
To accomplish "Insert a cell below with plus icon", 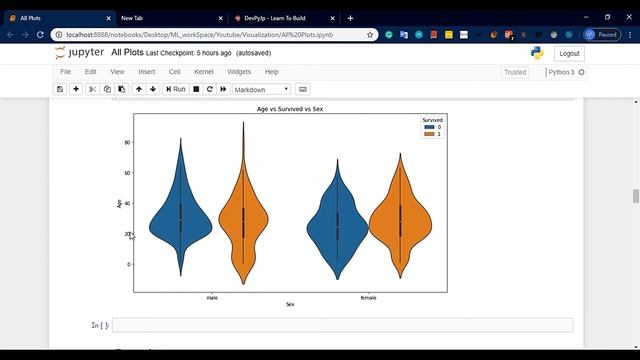I will 76,89.
